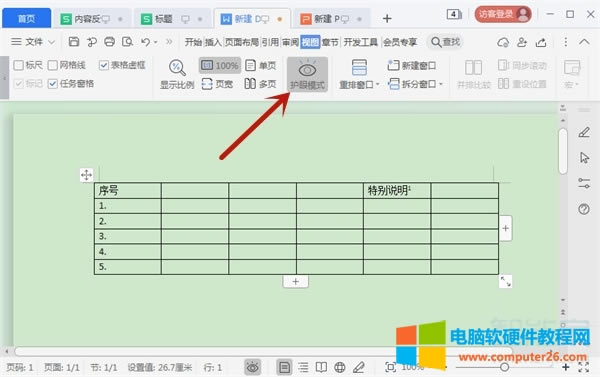Expand the 重排窗口 dropdown

coord(378,84)
